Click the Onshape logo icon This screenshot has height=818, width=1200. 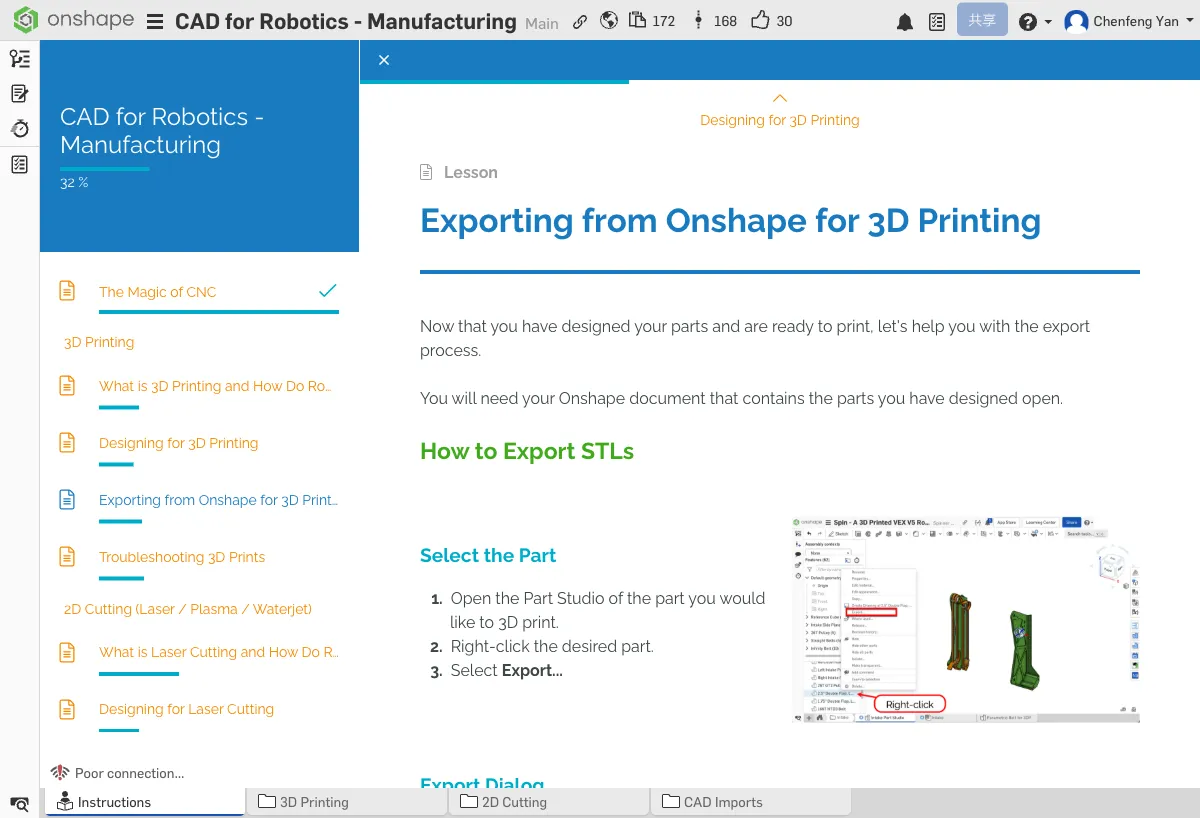point(26,21)
